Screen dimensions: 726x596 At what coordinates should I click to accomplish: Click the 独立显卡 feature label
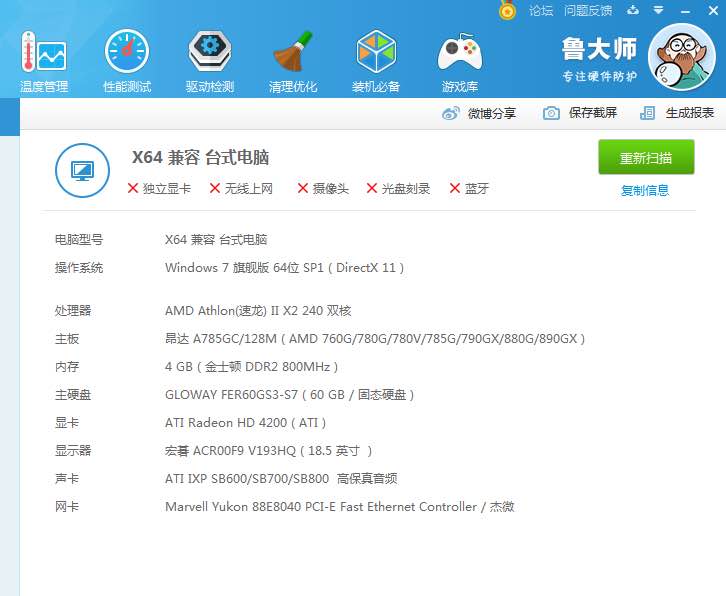click(x=167, y=188)
